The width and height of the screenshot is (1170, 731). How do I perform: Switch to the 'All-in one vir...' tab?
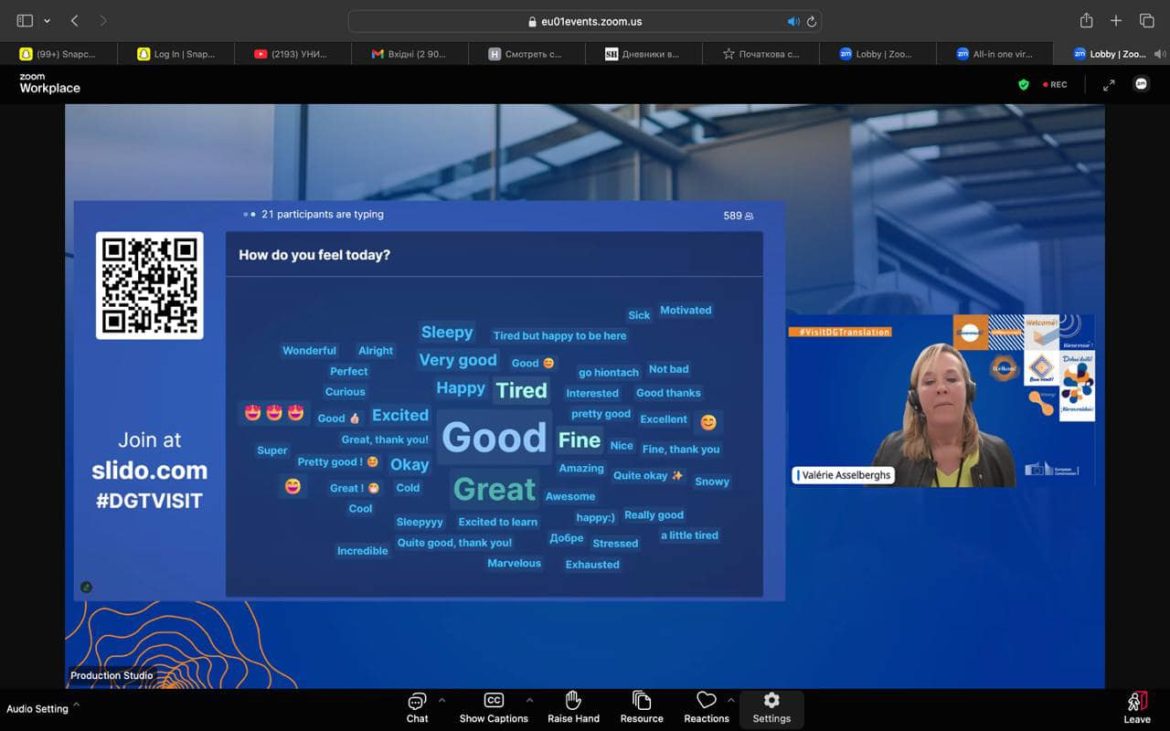coord(994,54)
